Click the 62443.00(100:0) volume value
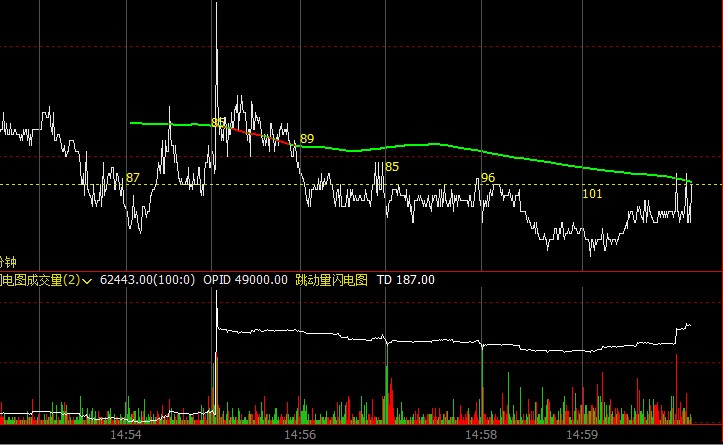 (148, 280)
